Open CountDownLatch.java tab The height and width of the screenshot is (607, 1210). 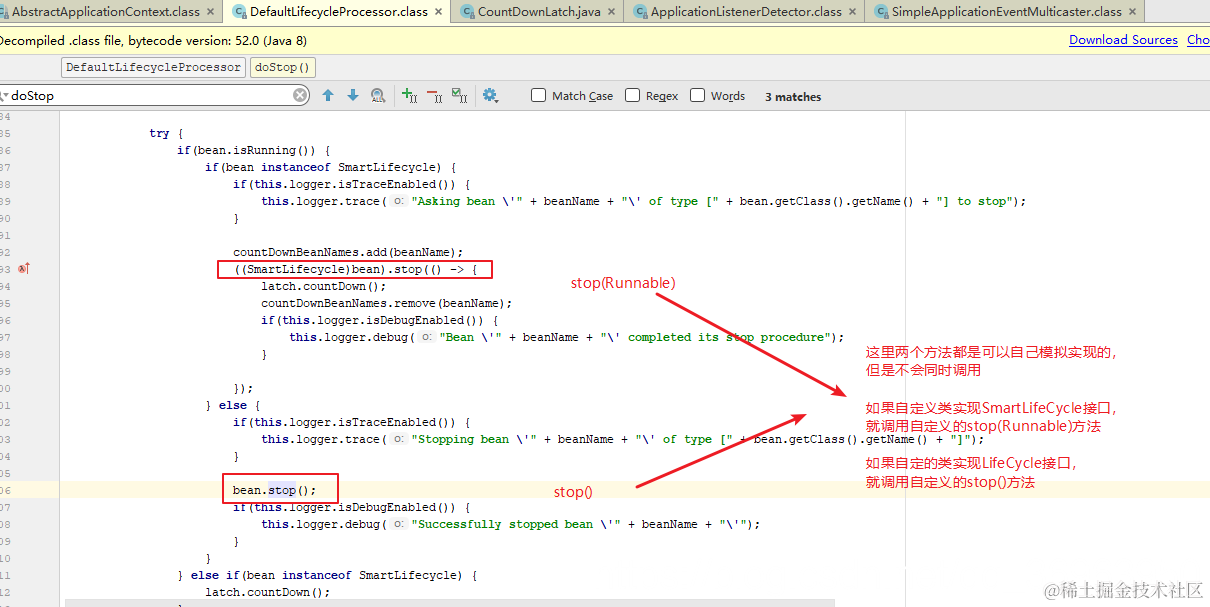pos(538,12)
